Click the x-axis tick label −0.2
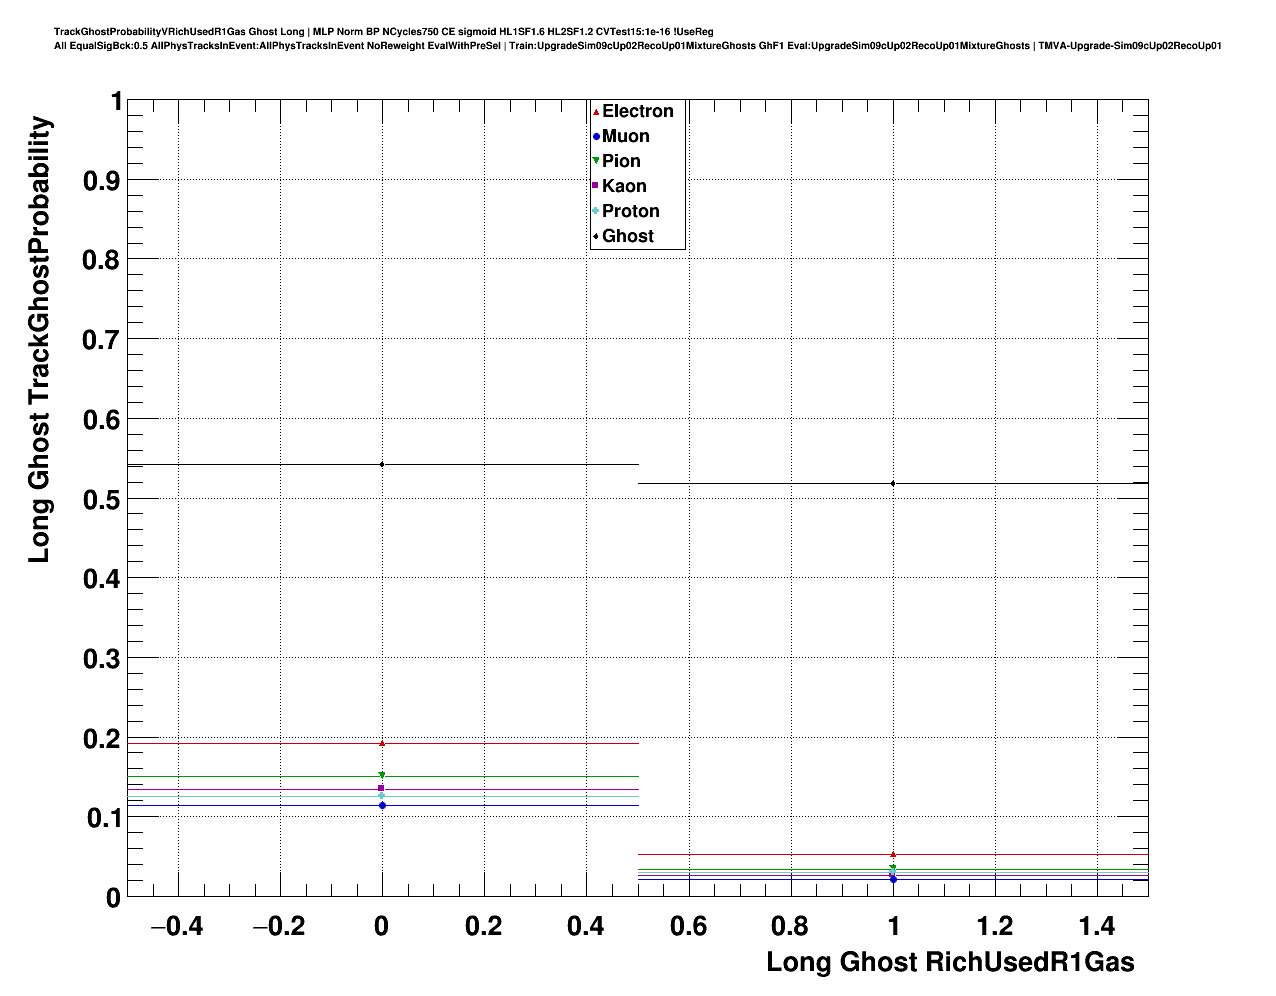The width and height of the screenshot is (1276, 996). pyautogui.click(x=279, y=926)
